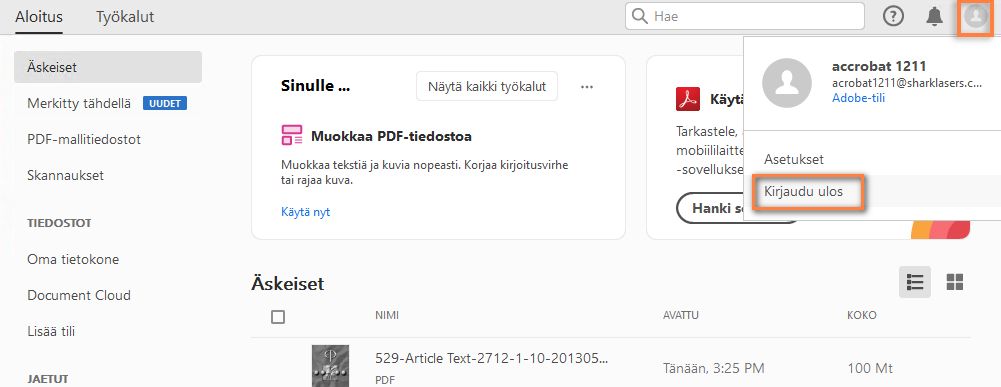The height and width of the screenshot is (387, 1001).
Task: Click the acrobat1211@sharklasers email text
Action: 907,83
